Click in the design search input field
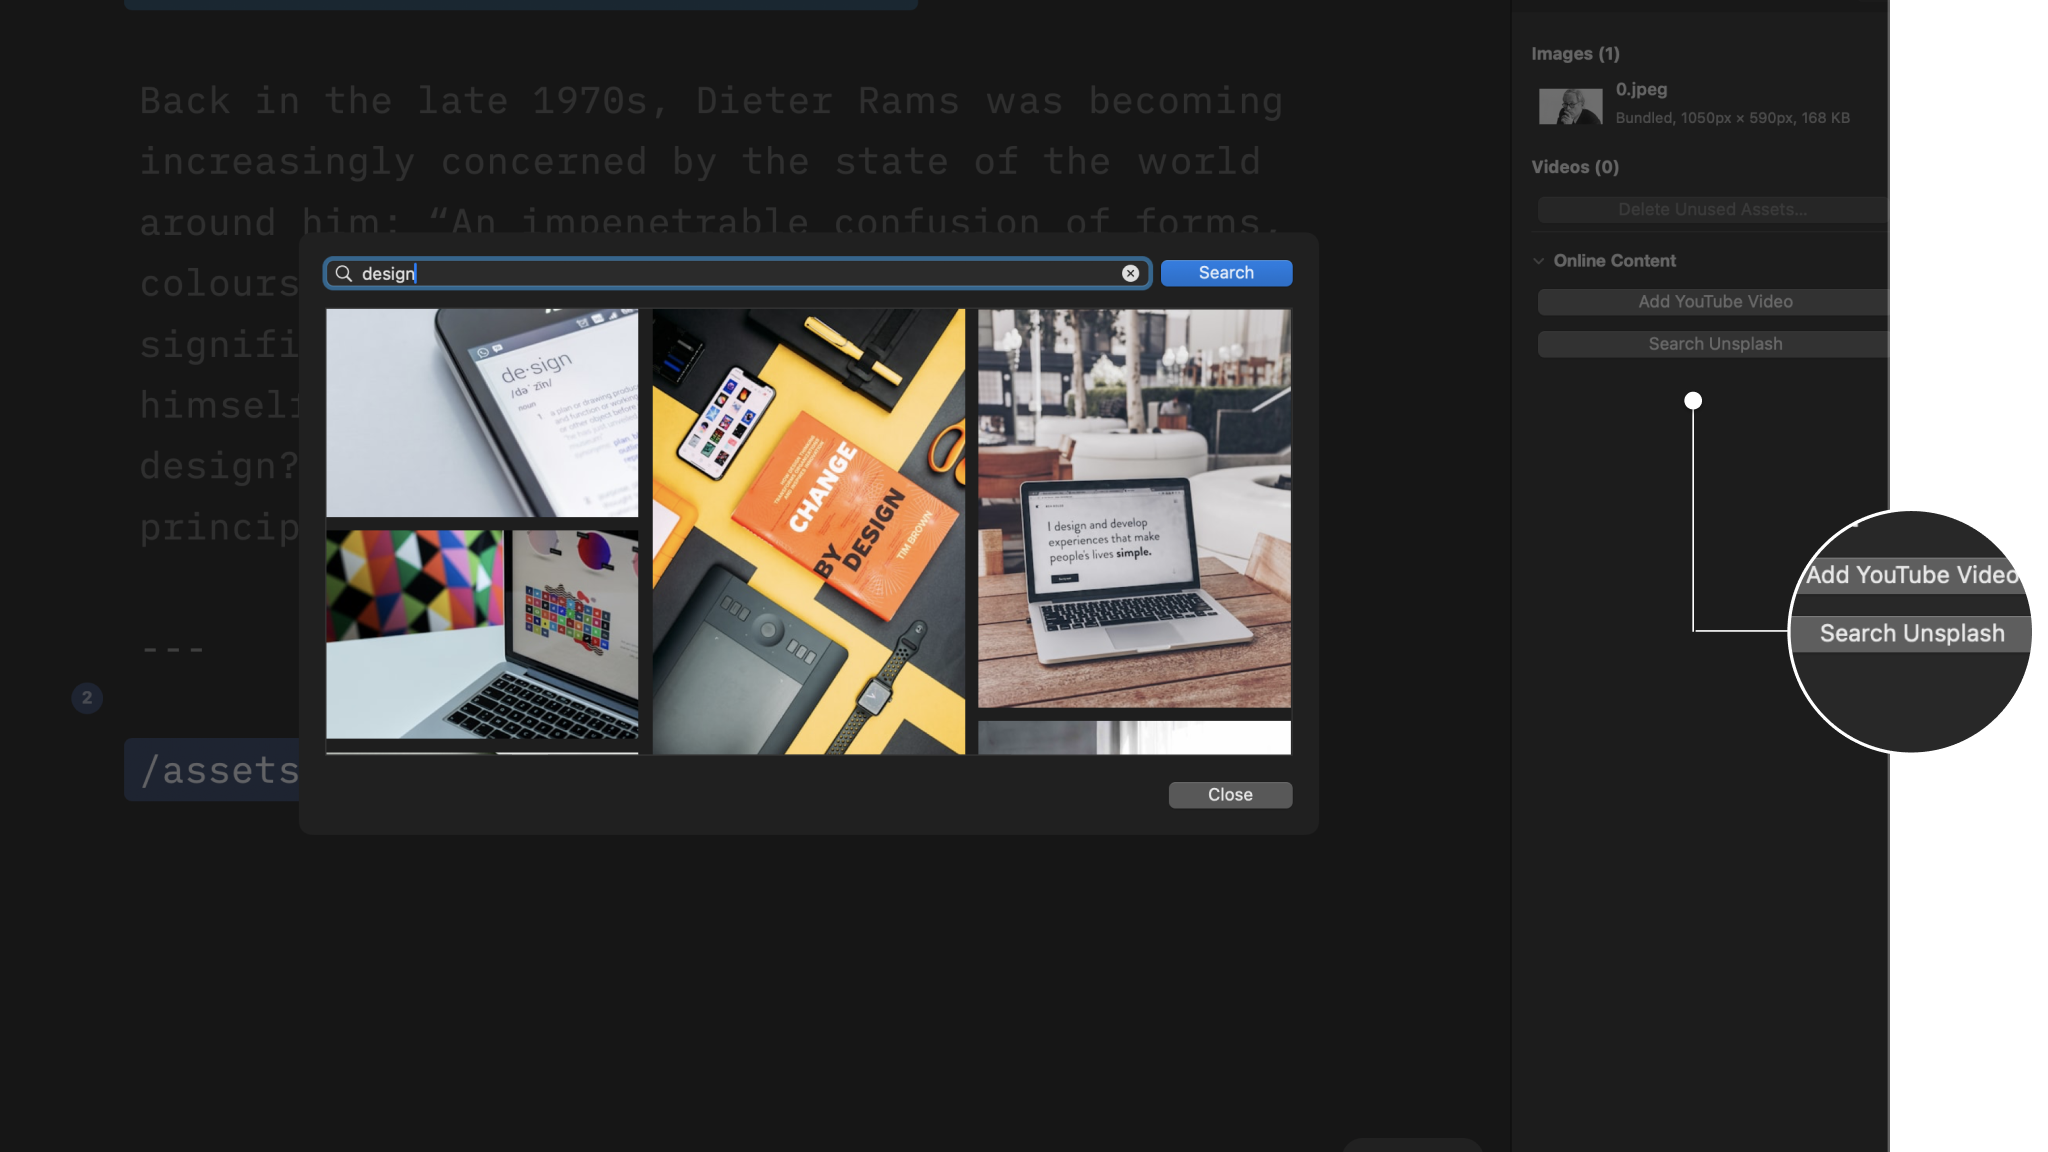 [737, 273]
